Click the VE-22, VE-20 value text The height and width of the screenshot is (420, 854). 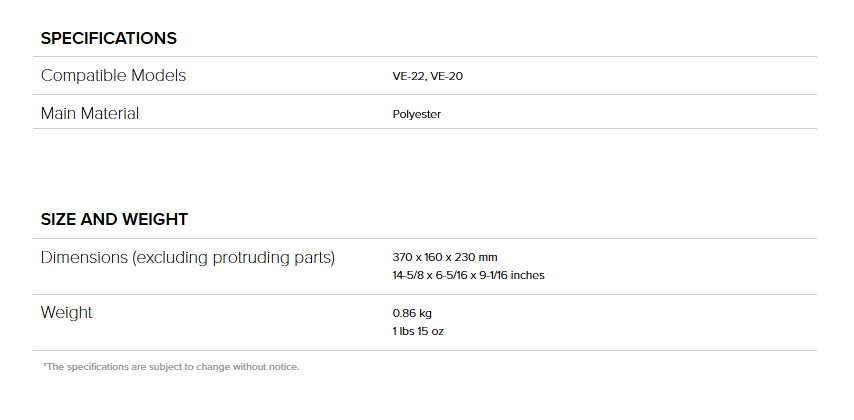point(428,76)
